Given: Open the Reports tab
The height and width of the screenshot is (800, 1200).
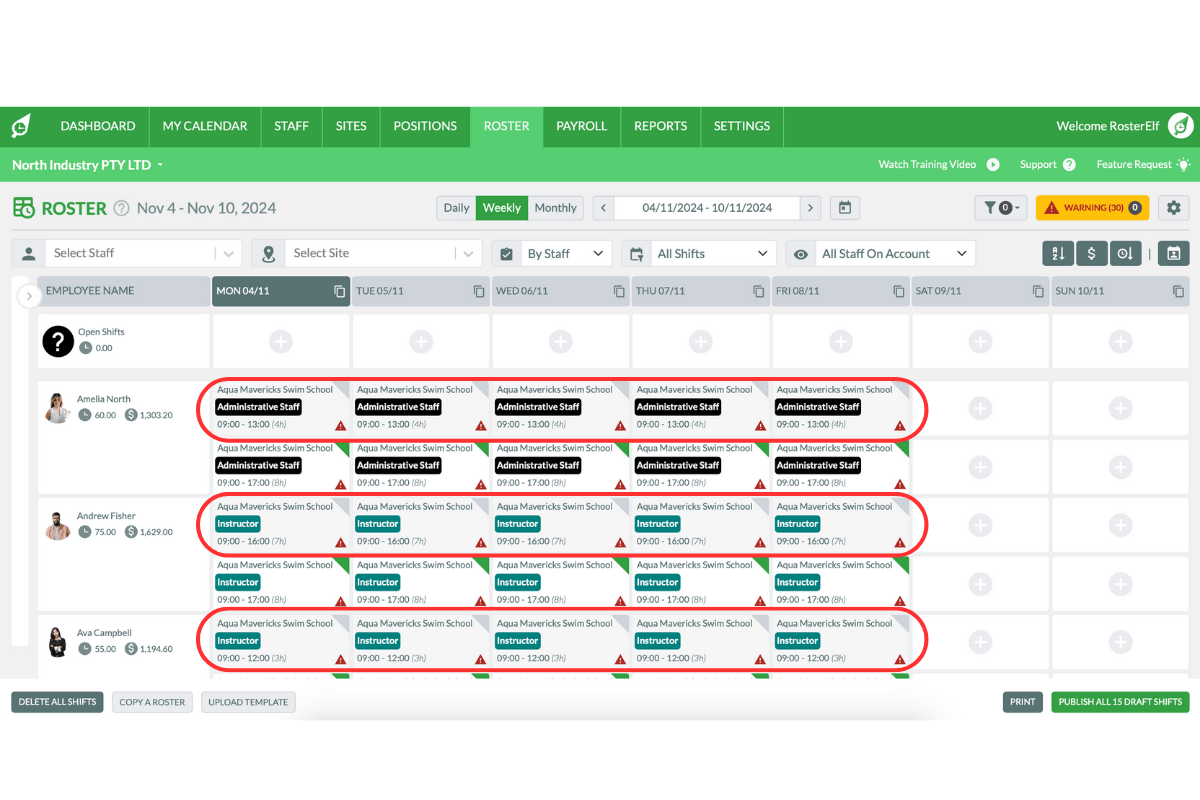Looking at the screenshot, I should pos(661,126).
